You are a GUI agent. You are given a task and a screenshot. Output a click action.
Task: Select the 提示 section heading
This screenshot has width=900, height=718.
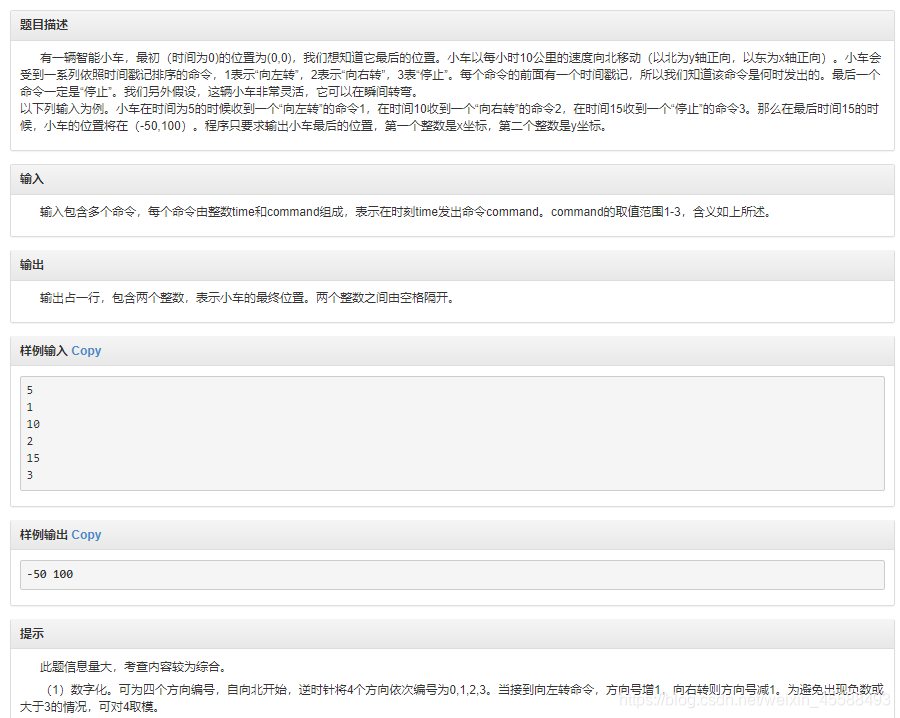coord(32,634)
